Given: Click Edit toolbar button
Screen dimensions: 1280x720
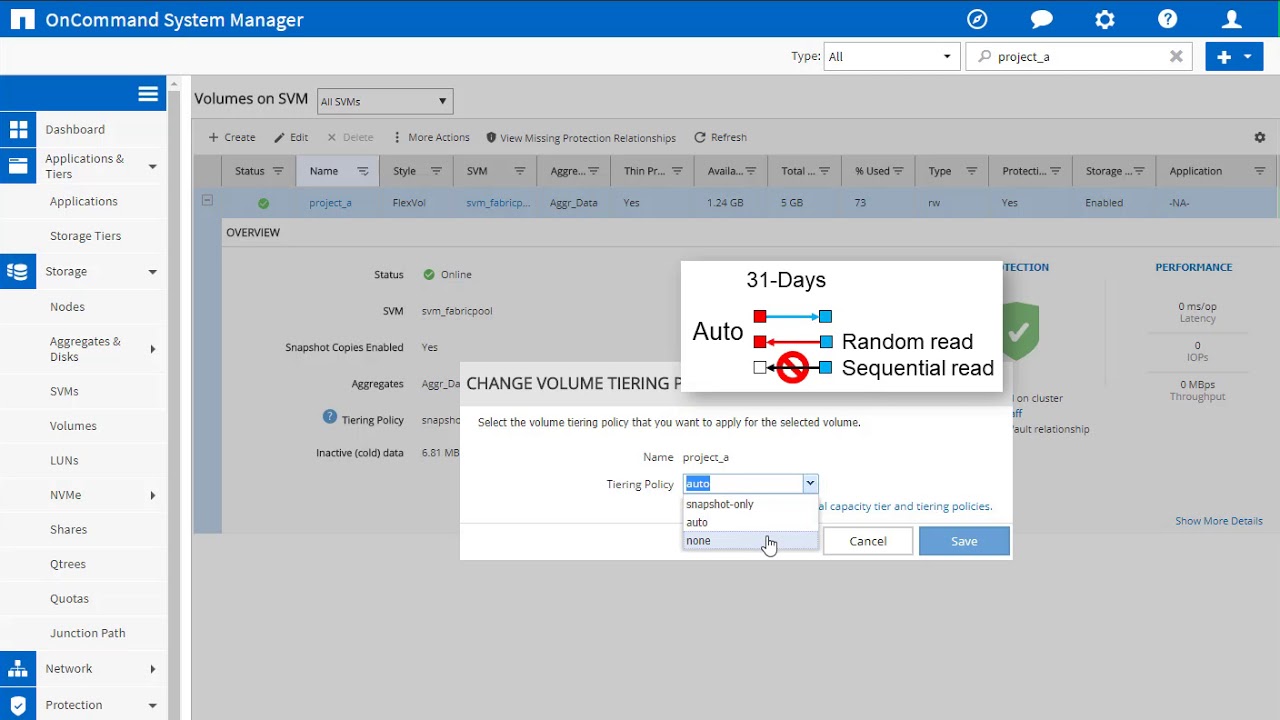Looking at the screenshot, I should 291,137.
